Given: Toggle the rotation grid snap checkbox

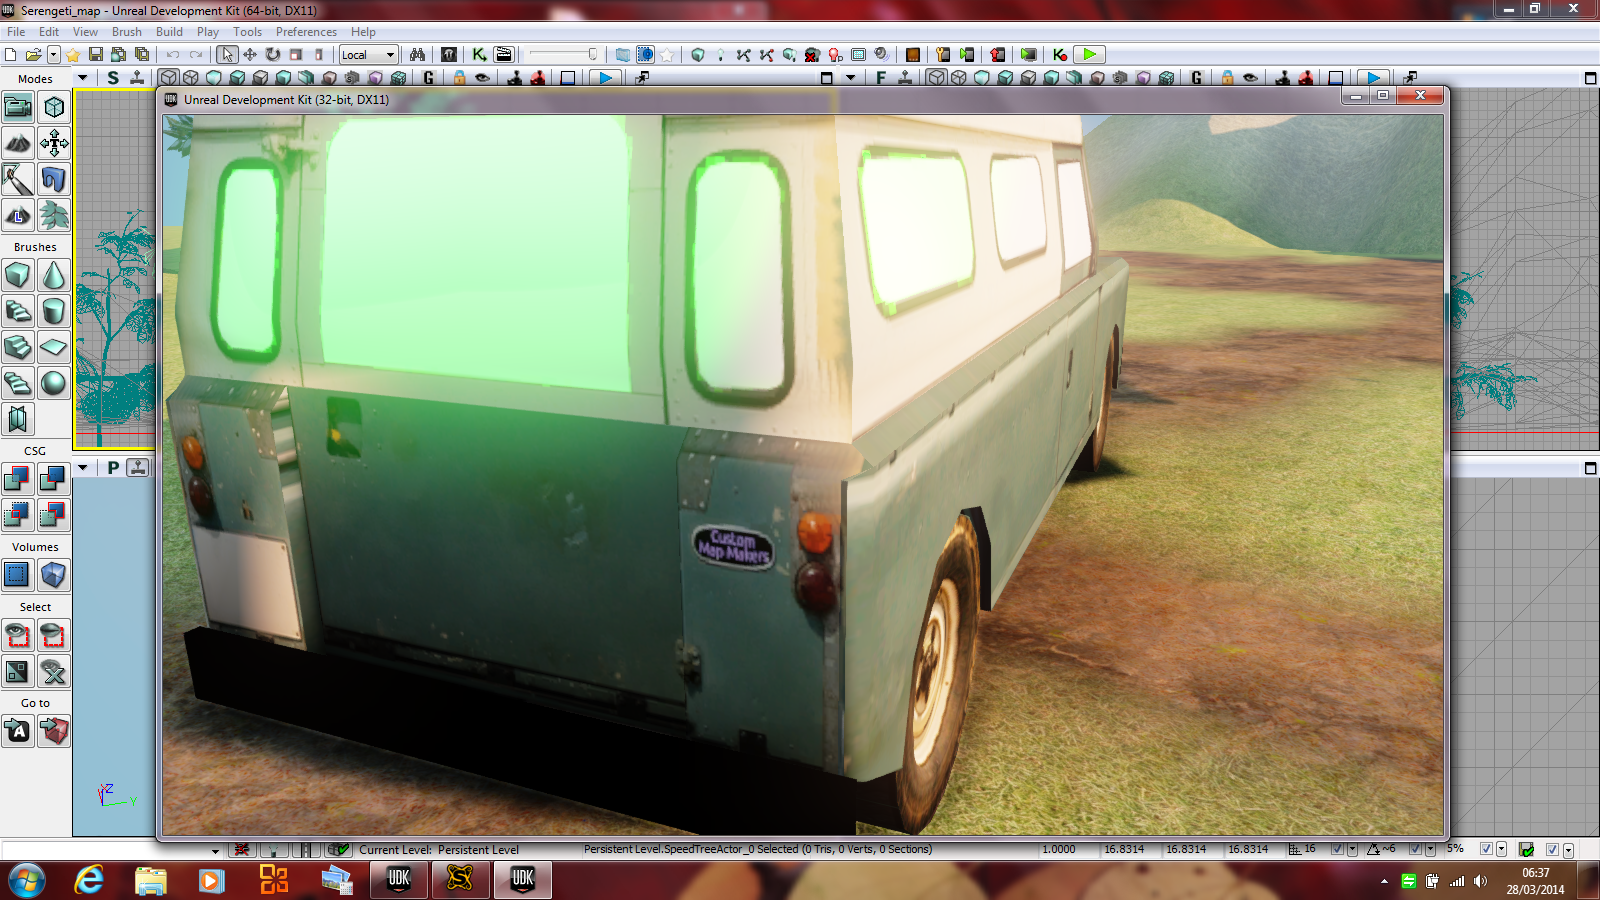Looking at the screenshot, I should (x=1415, y=849).
